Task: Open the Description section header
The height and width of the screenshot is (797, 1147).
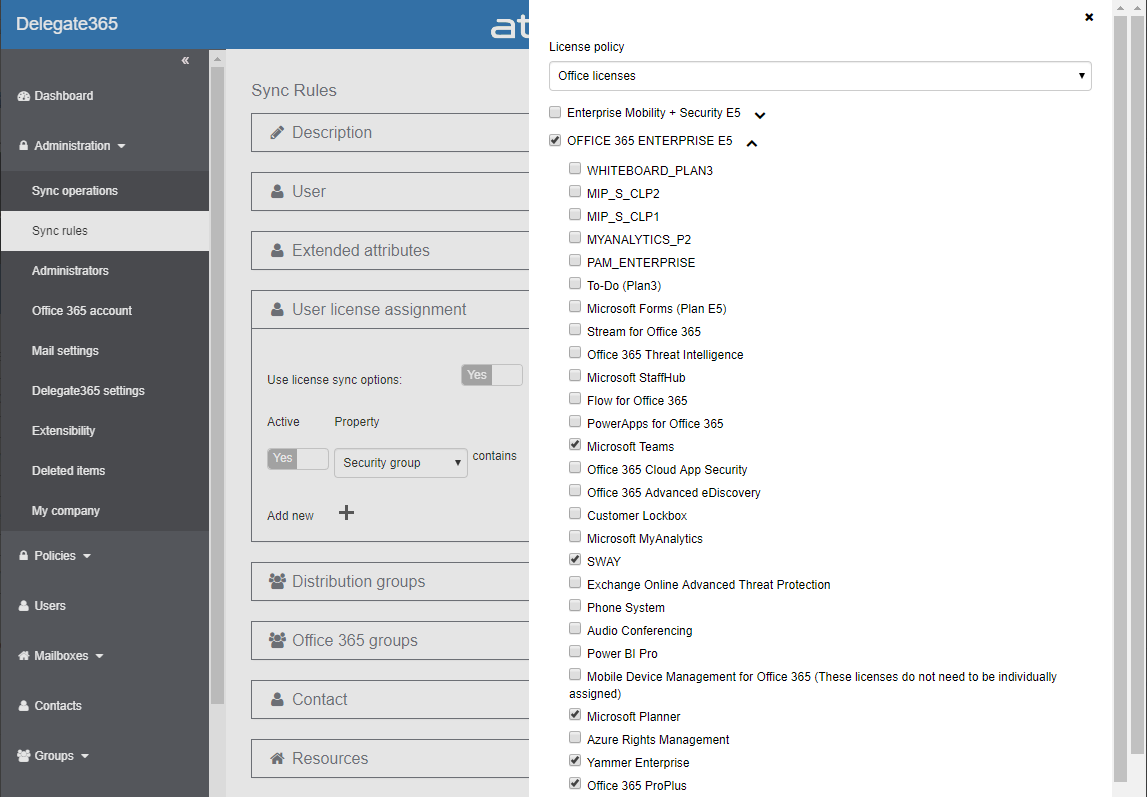Action: click(390, 132)
